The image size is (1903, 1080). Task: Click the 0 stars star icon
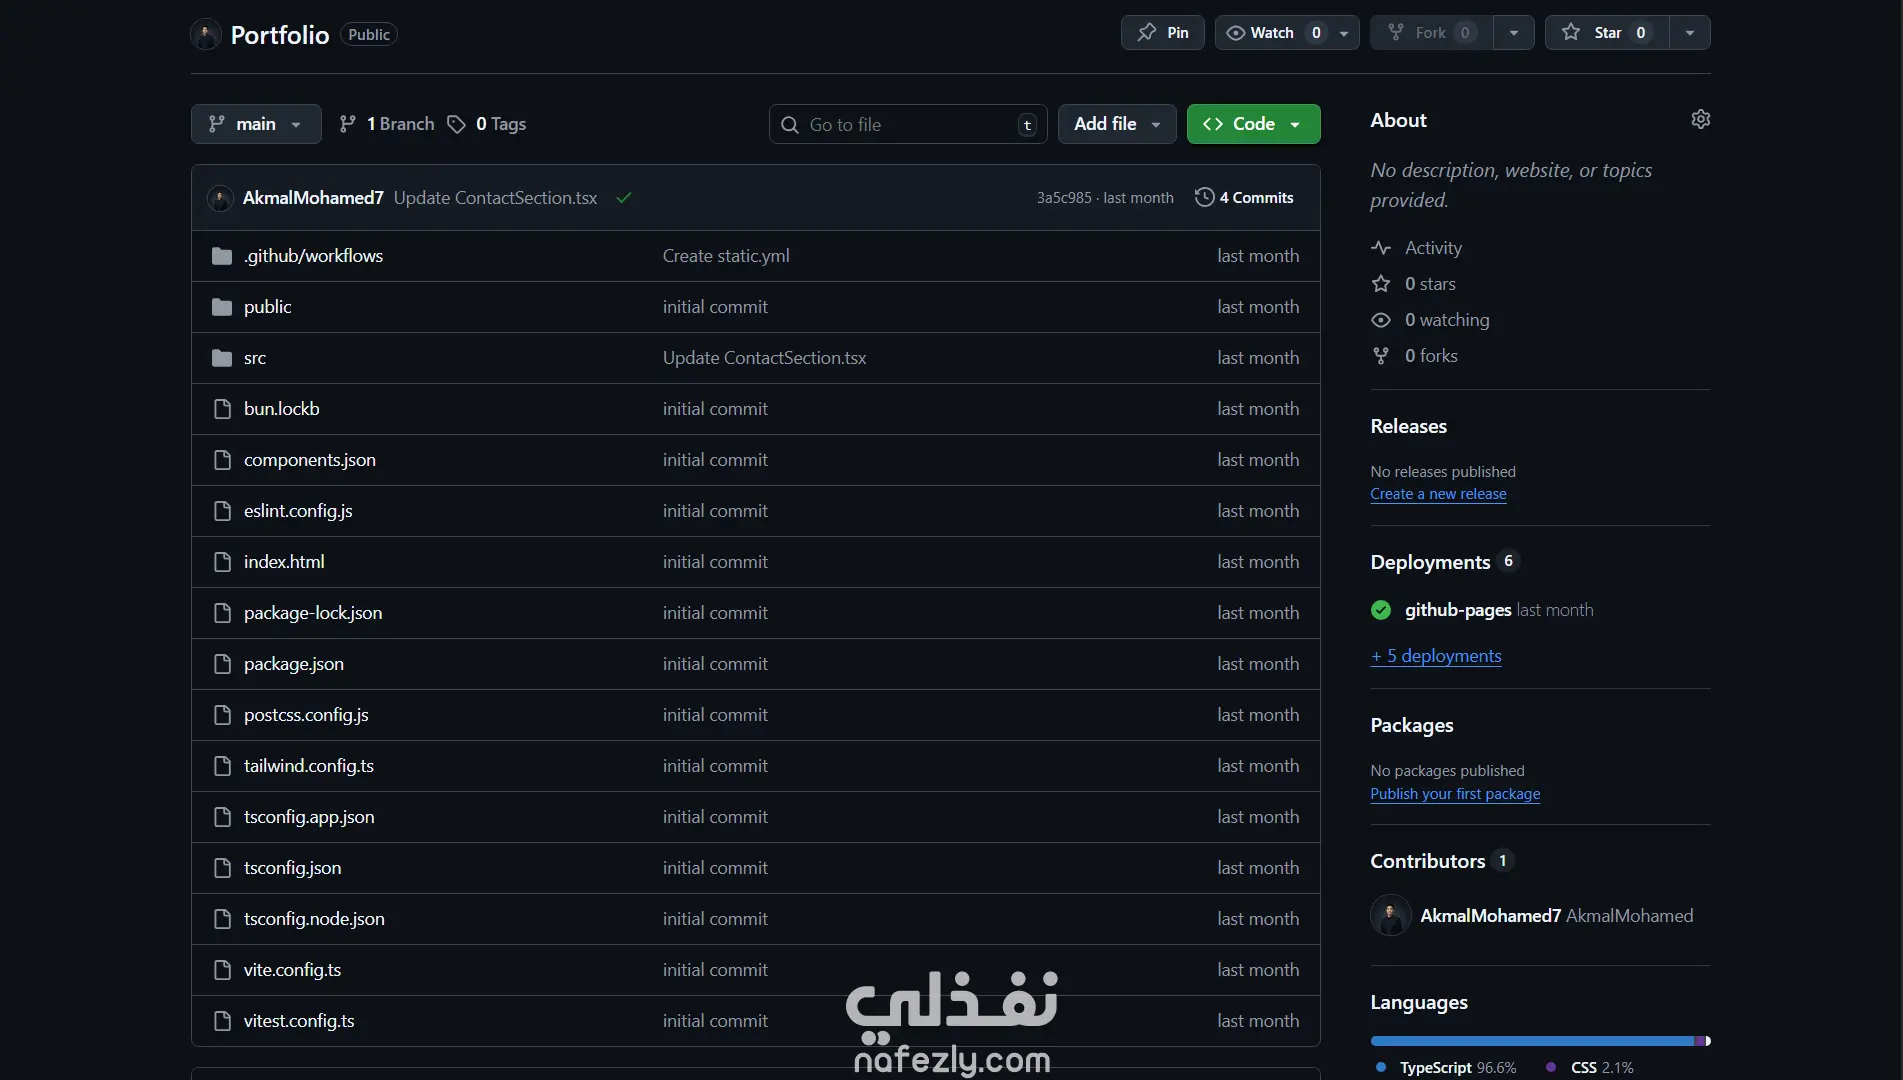pyautogui.click(x=1381, y=284)
